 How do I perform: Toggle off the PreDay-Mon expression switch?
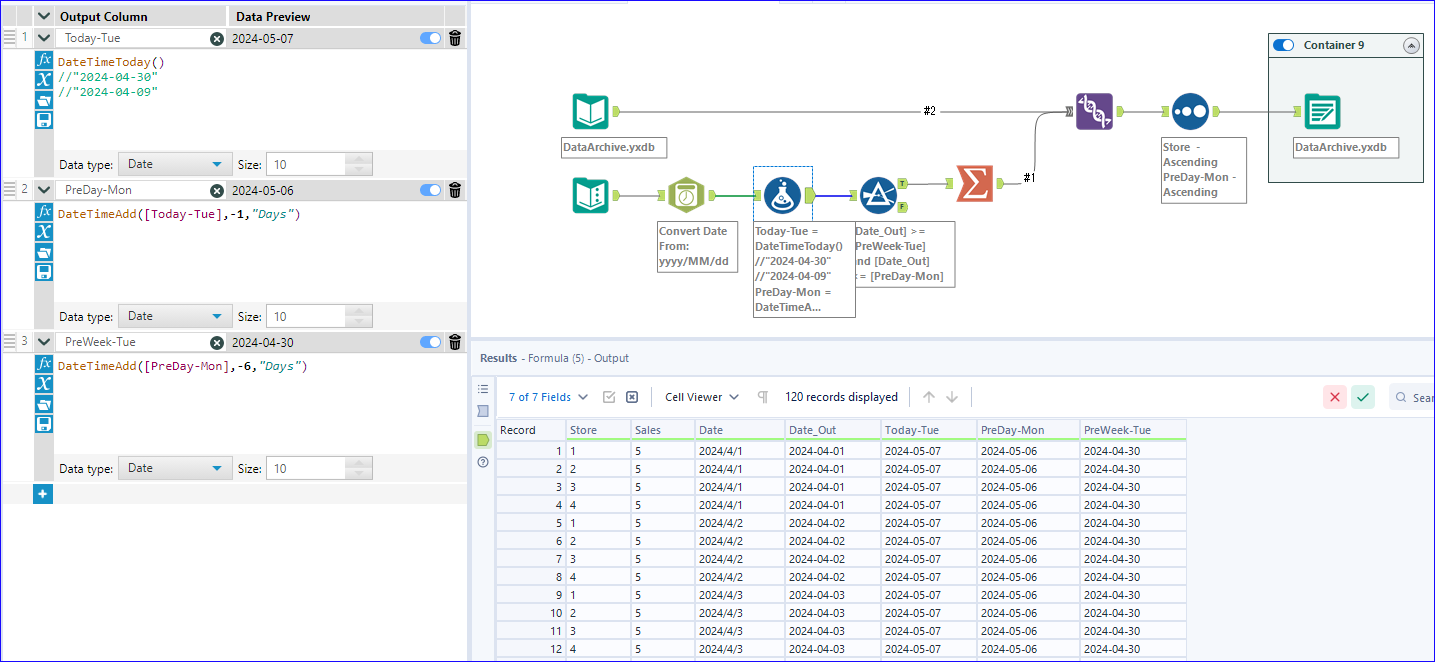point(430,190)
